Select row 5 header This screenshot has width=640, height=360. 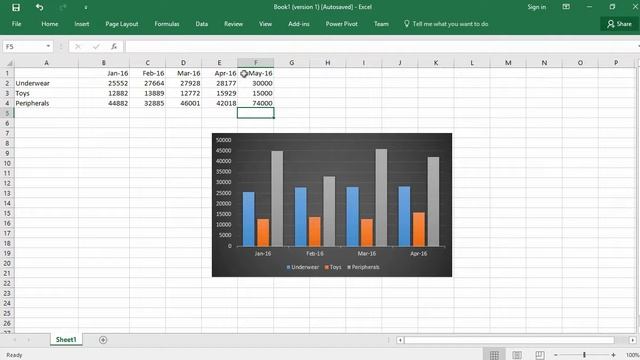point(7,113)
